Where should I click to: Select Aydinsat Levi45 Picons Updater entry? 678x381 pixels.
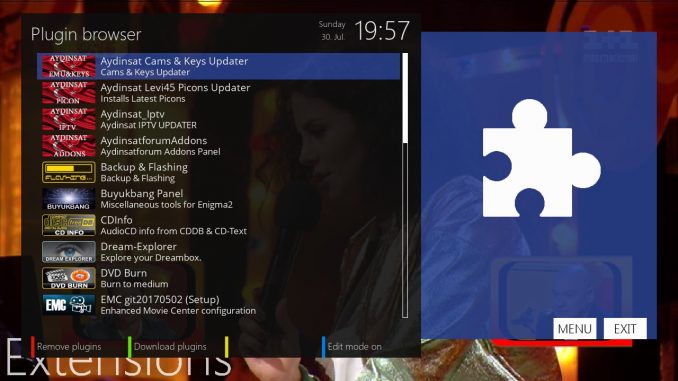coord(218,93)
